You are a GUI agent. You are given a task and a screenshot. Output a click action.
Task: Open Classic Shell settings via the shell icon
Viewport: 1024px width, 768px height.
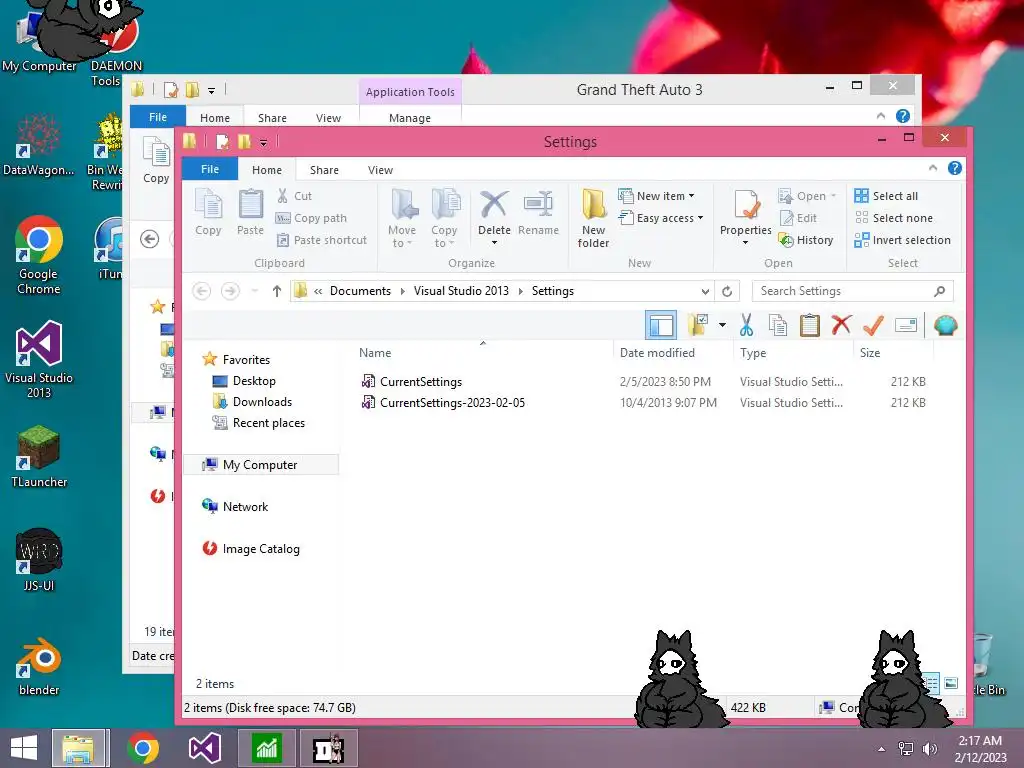[945, 325]
